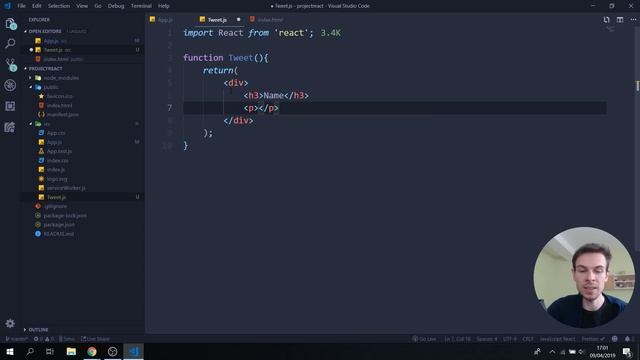Open Windows taskbar search
This screenshot has width=640, height=360.
30,351
